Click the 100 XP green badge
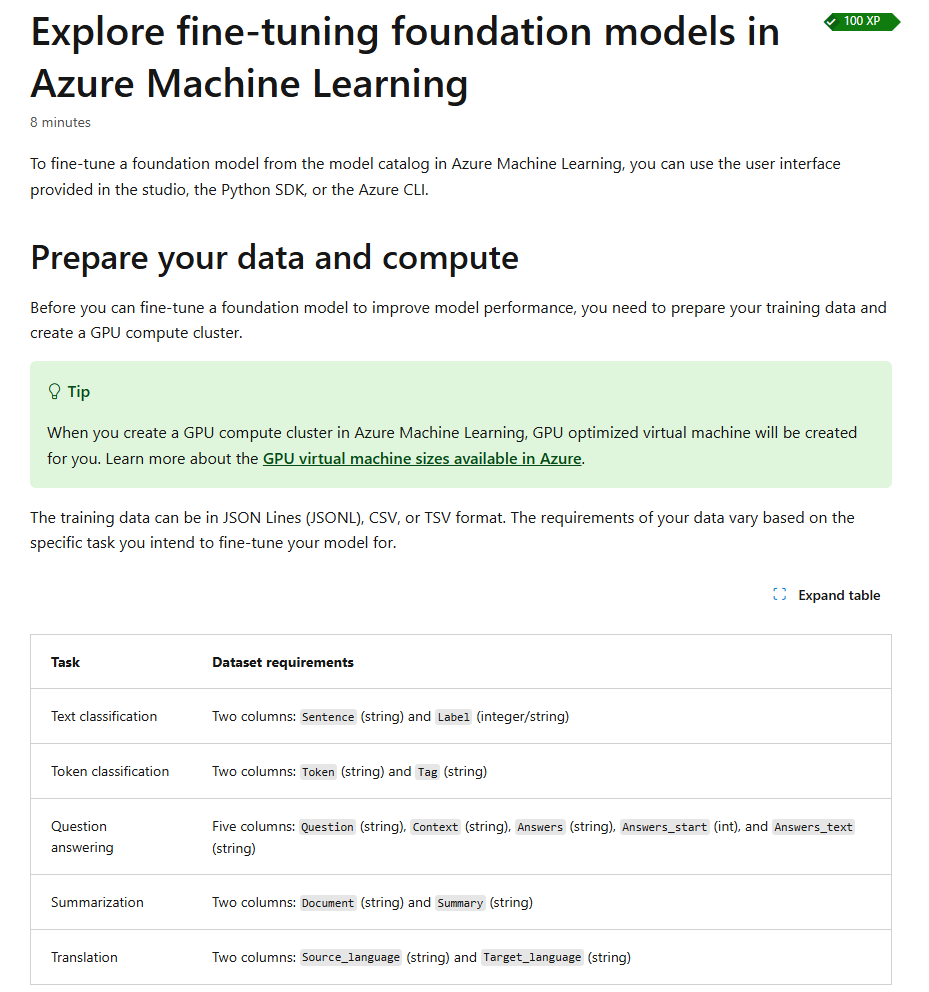Viewport: 929px width, 992px height. point(861,22)
